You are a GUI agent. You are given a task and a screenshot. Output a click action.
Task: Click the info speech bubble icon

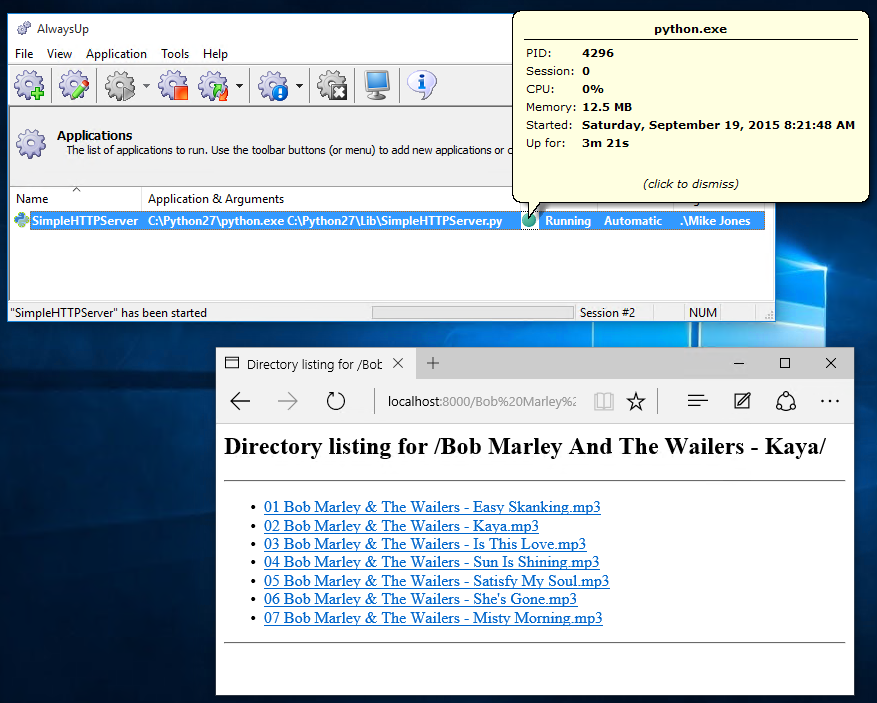tap(422, 85)
